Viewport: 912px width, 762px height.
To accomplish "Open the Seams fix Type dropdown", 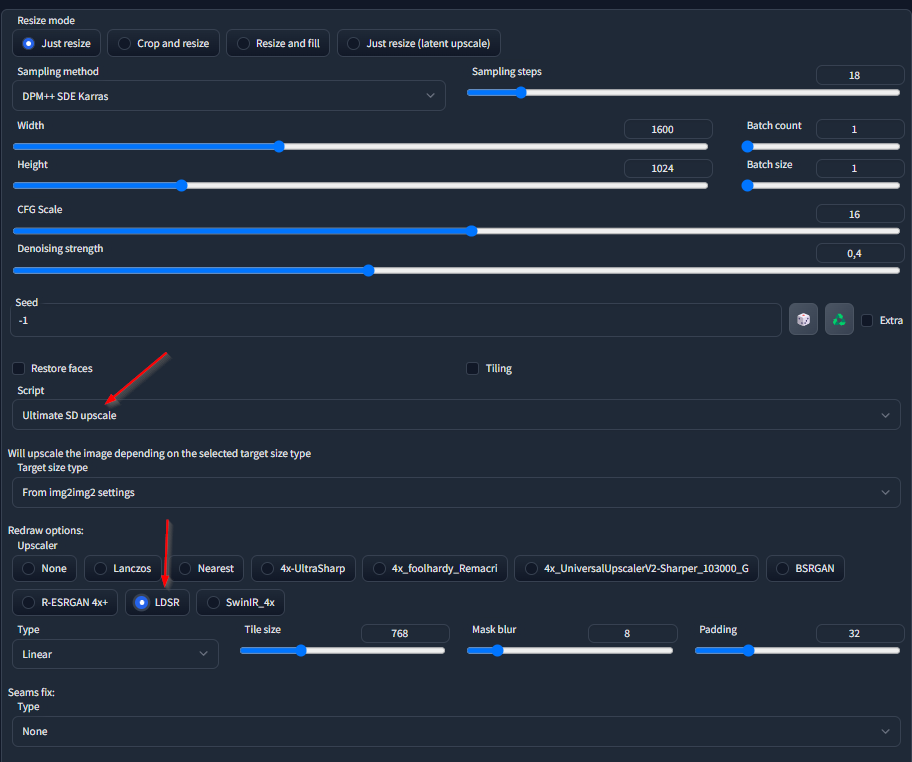I will pos(457,731).
